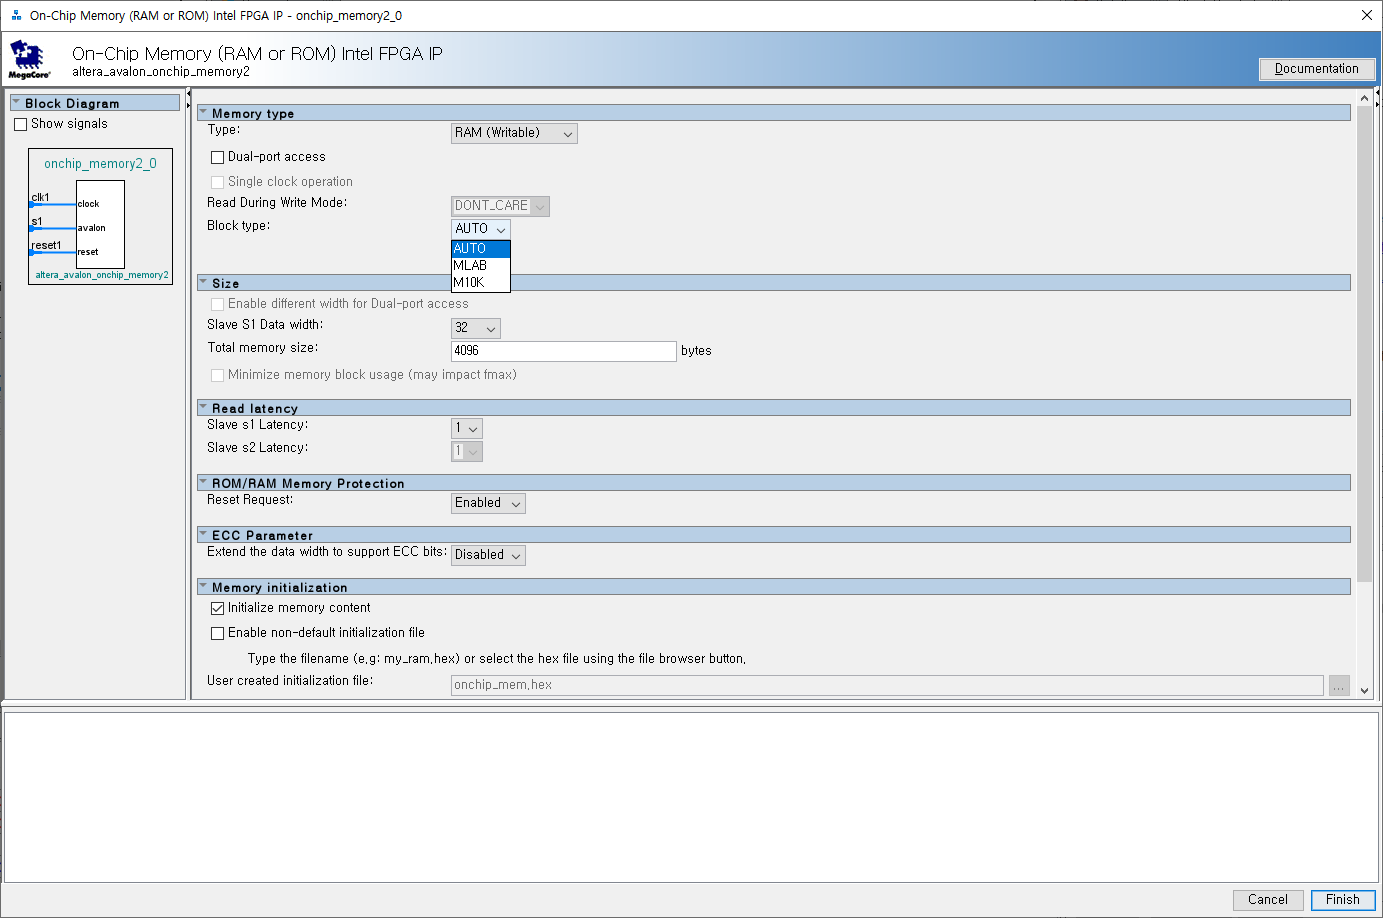Select AUTO in block type list
This screenshot has height=918, width=1383.
click(481, 249)
